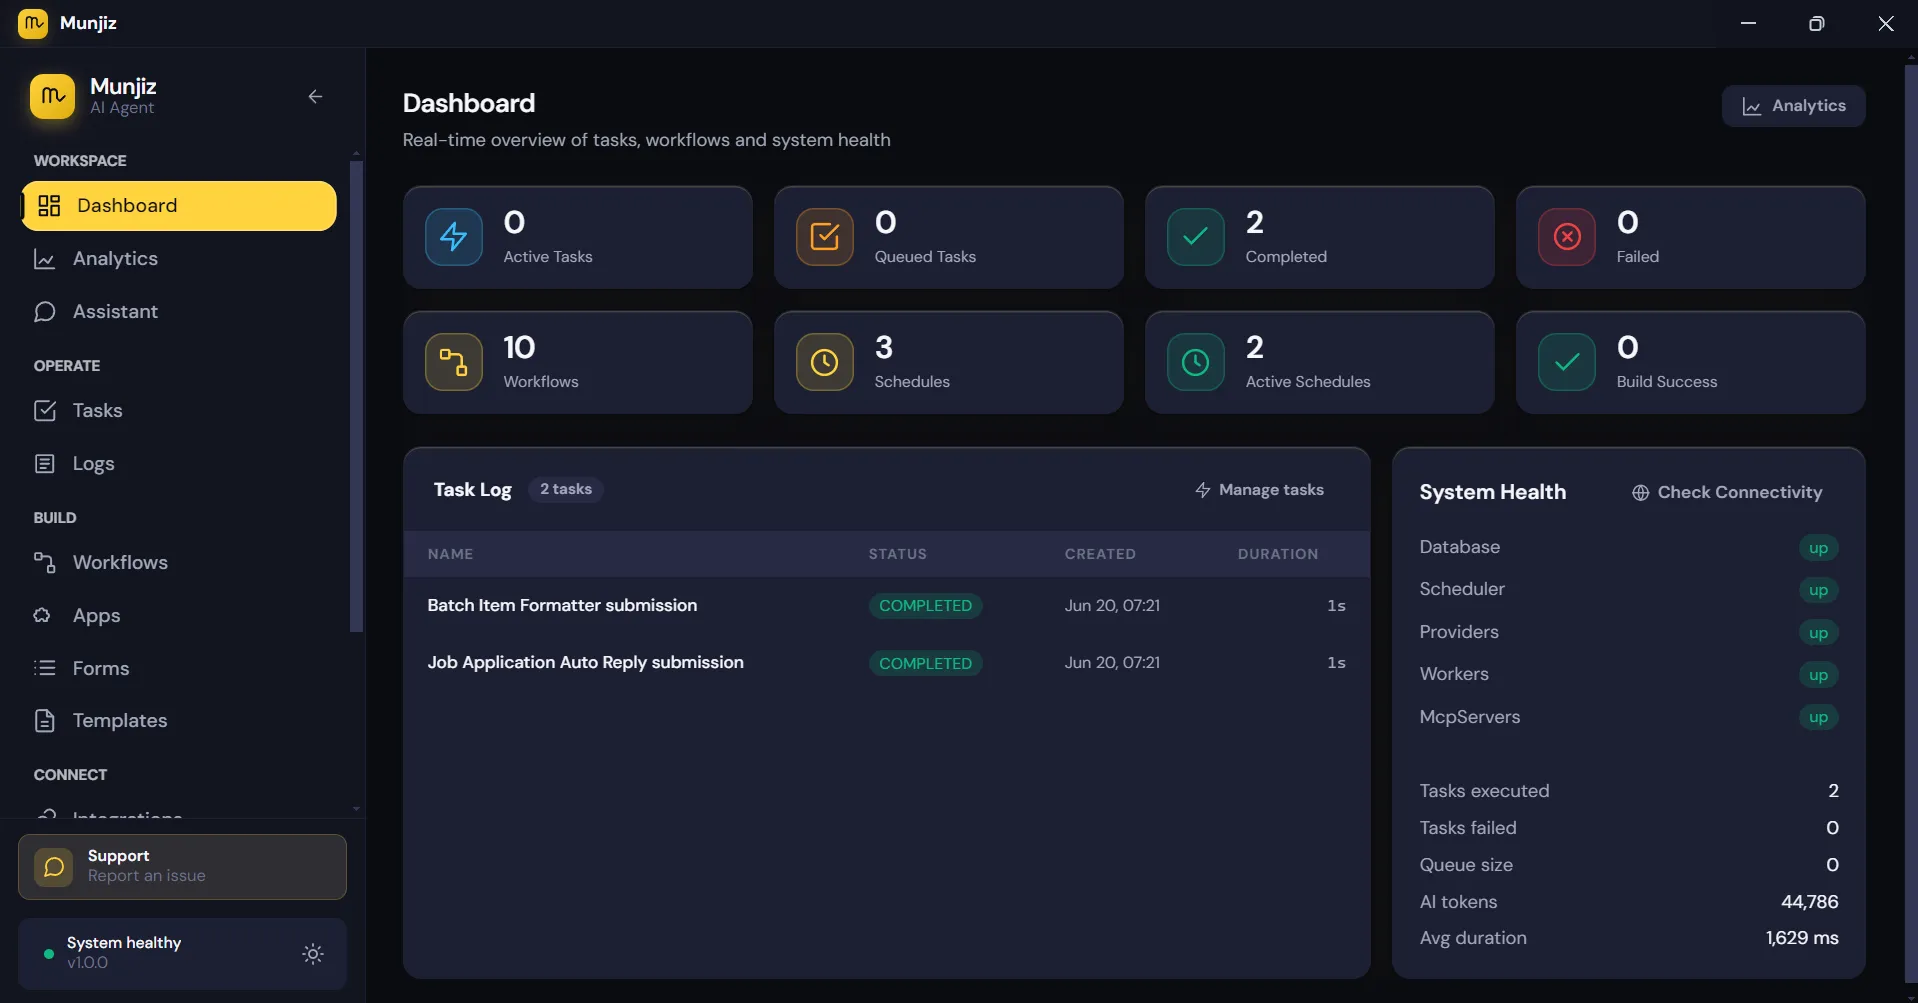
Task: Click COMPLETED badge for Batch Item Formatter
Action: coord(925,606)
